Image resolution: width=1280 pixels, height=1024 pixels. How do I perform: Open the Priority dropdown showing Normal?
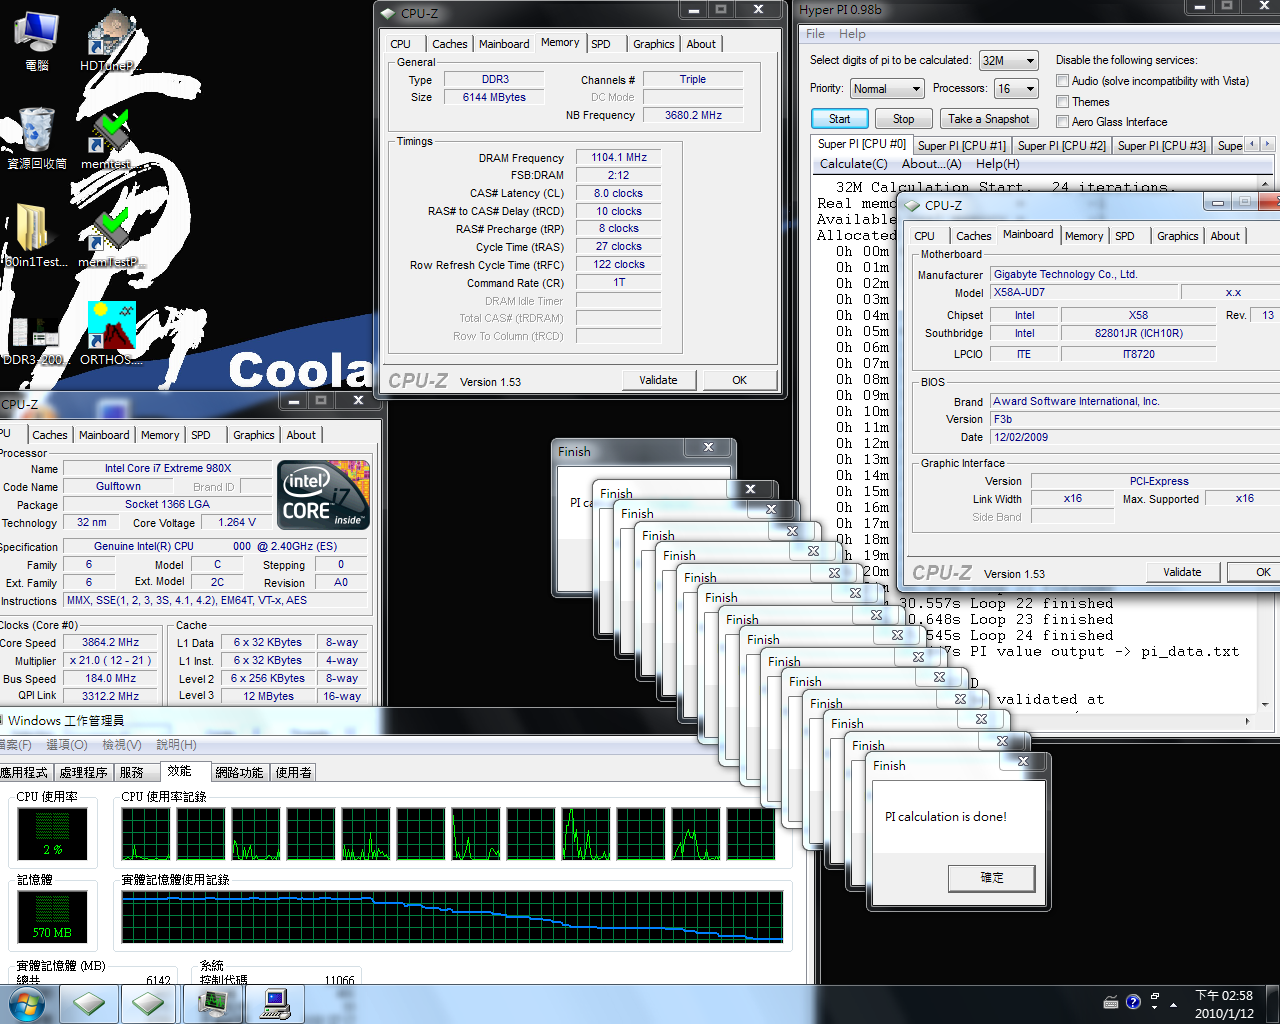[887, 89]
